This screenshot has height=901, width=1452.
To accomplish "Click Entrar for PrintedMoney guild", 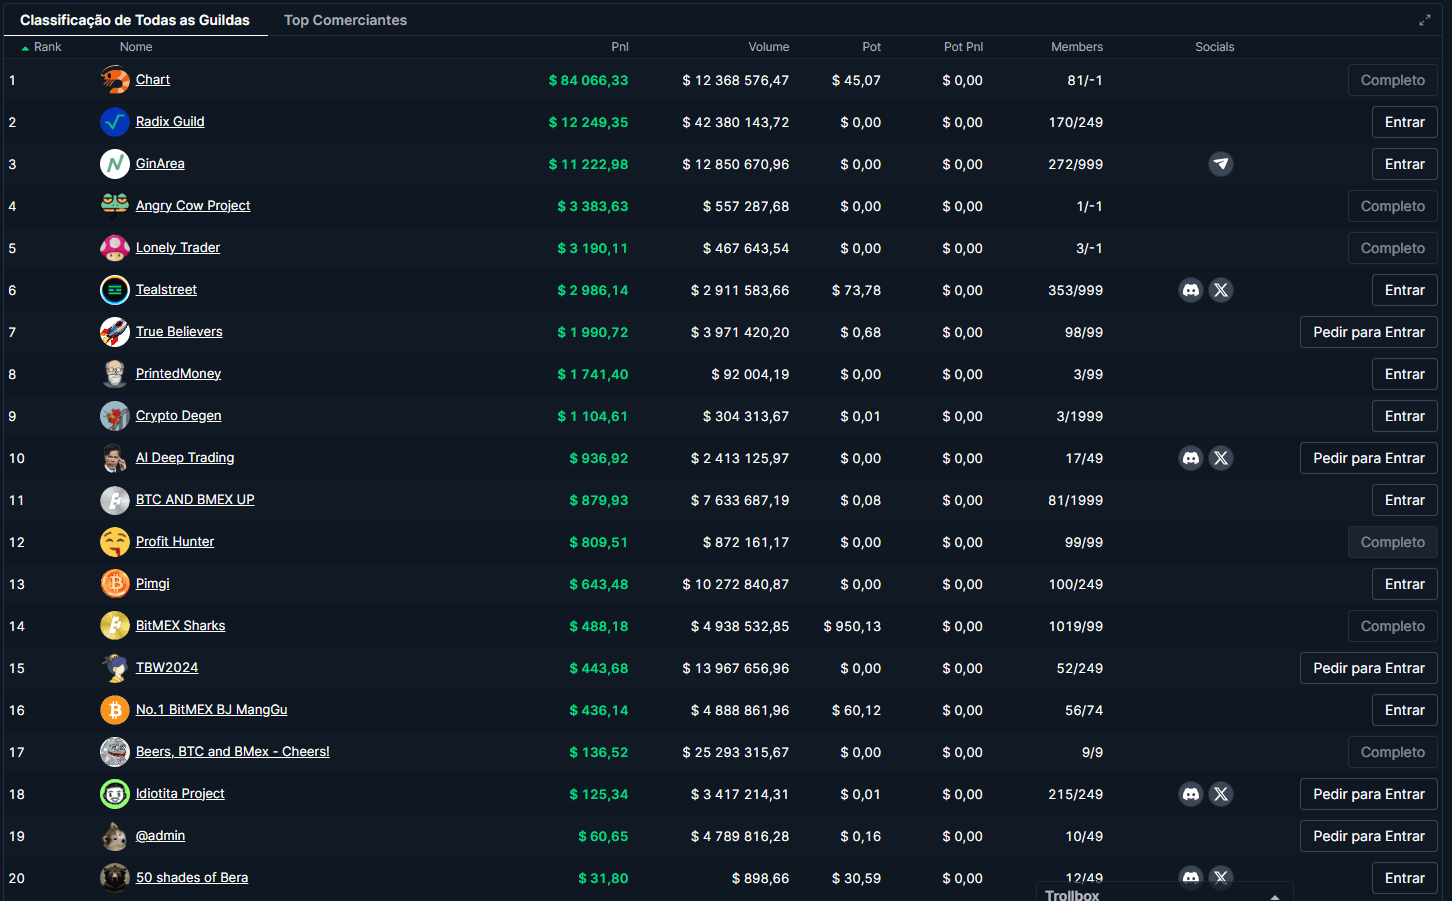I will tap(1405, 374).
